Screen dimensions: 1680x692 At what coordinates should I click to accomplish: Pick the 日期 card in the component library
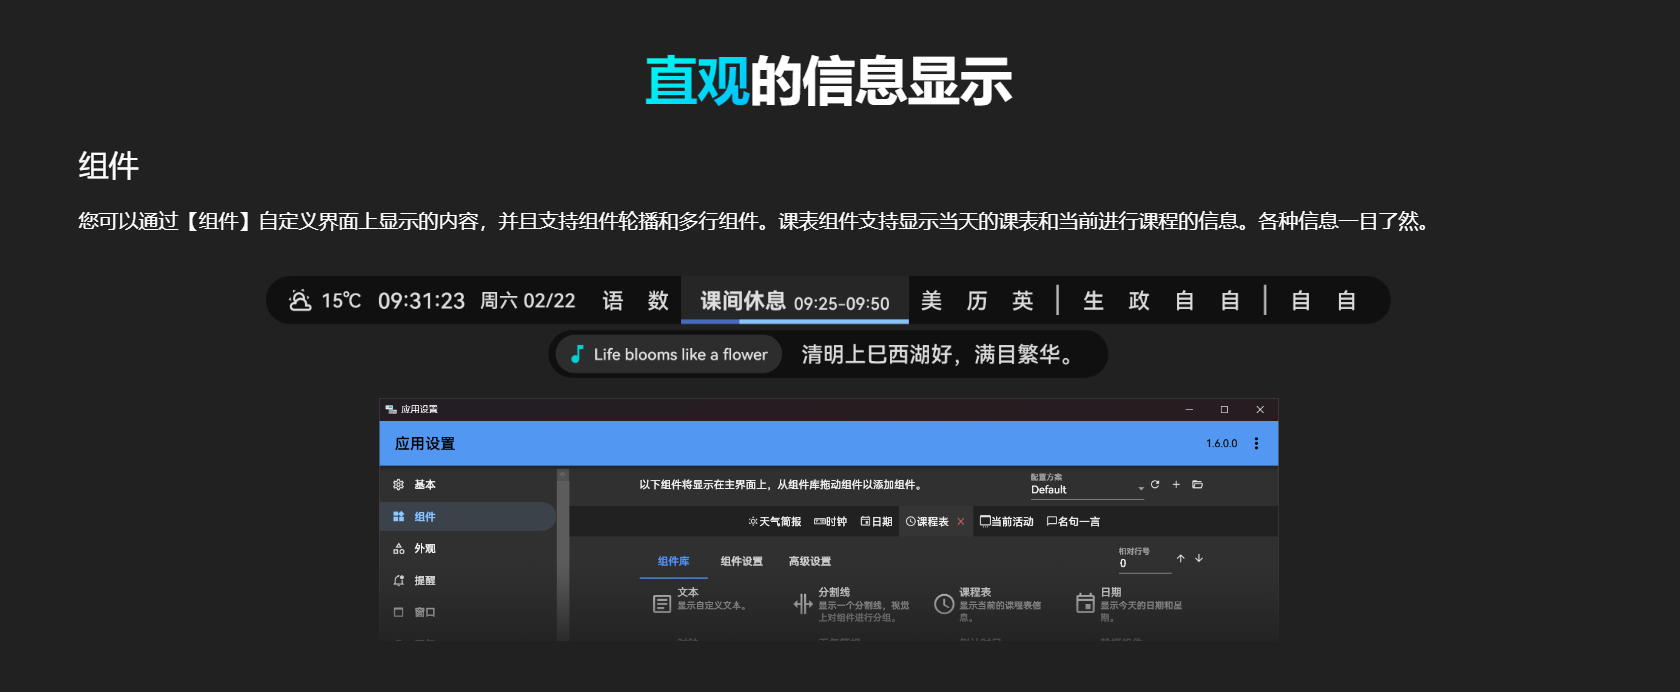[x=1129, y=603]
